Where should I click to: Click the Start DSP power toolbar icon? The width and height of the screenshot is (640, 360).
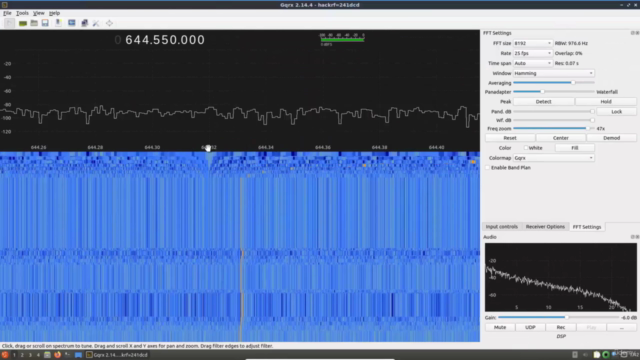pyautogui.click(x=9, y=23)
